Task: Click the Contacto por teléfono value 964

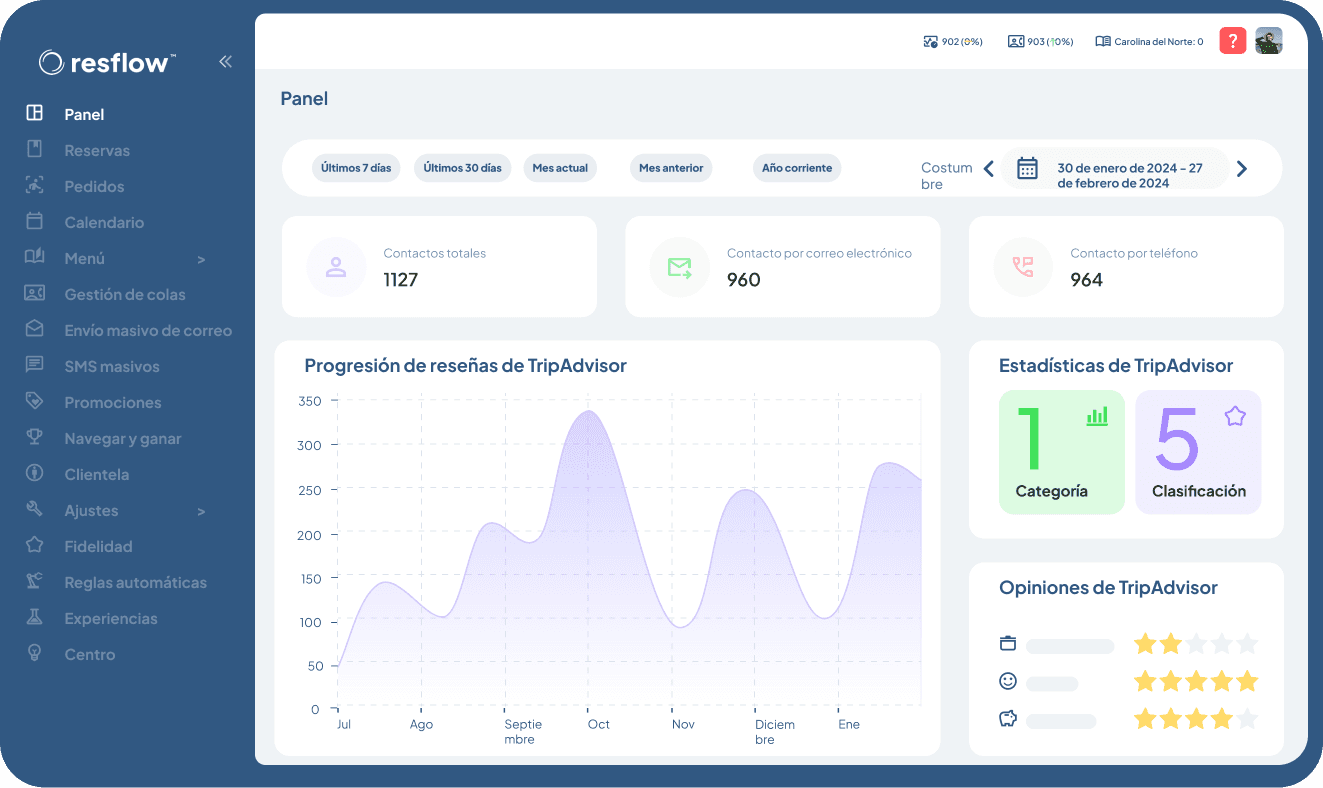Action: pos(1086,280)
